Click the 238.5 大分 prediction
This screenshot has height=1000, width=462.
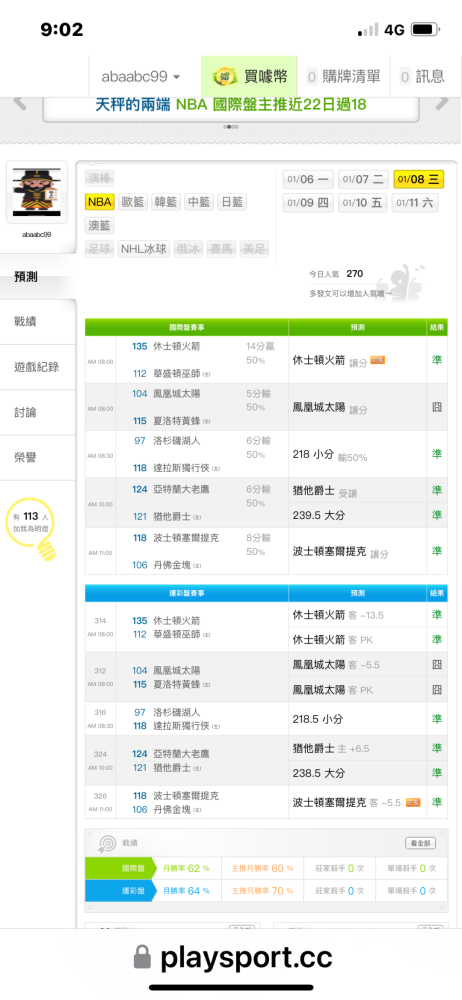(x=318, y=773)
